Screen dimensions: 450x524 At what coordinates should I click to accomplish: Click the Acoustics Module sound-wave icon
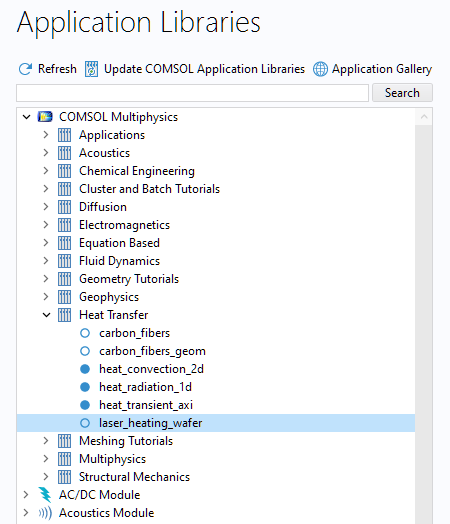point(45,513)
